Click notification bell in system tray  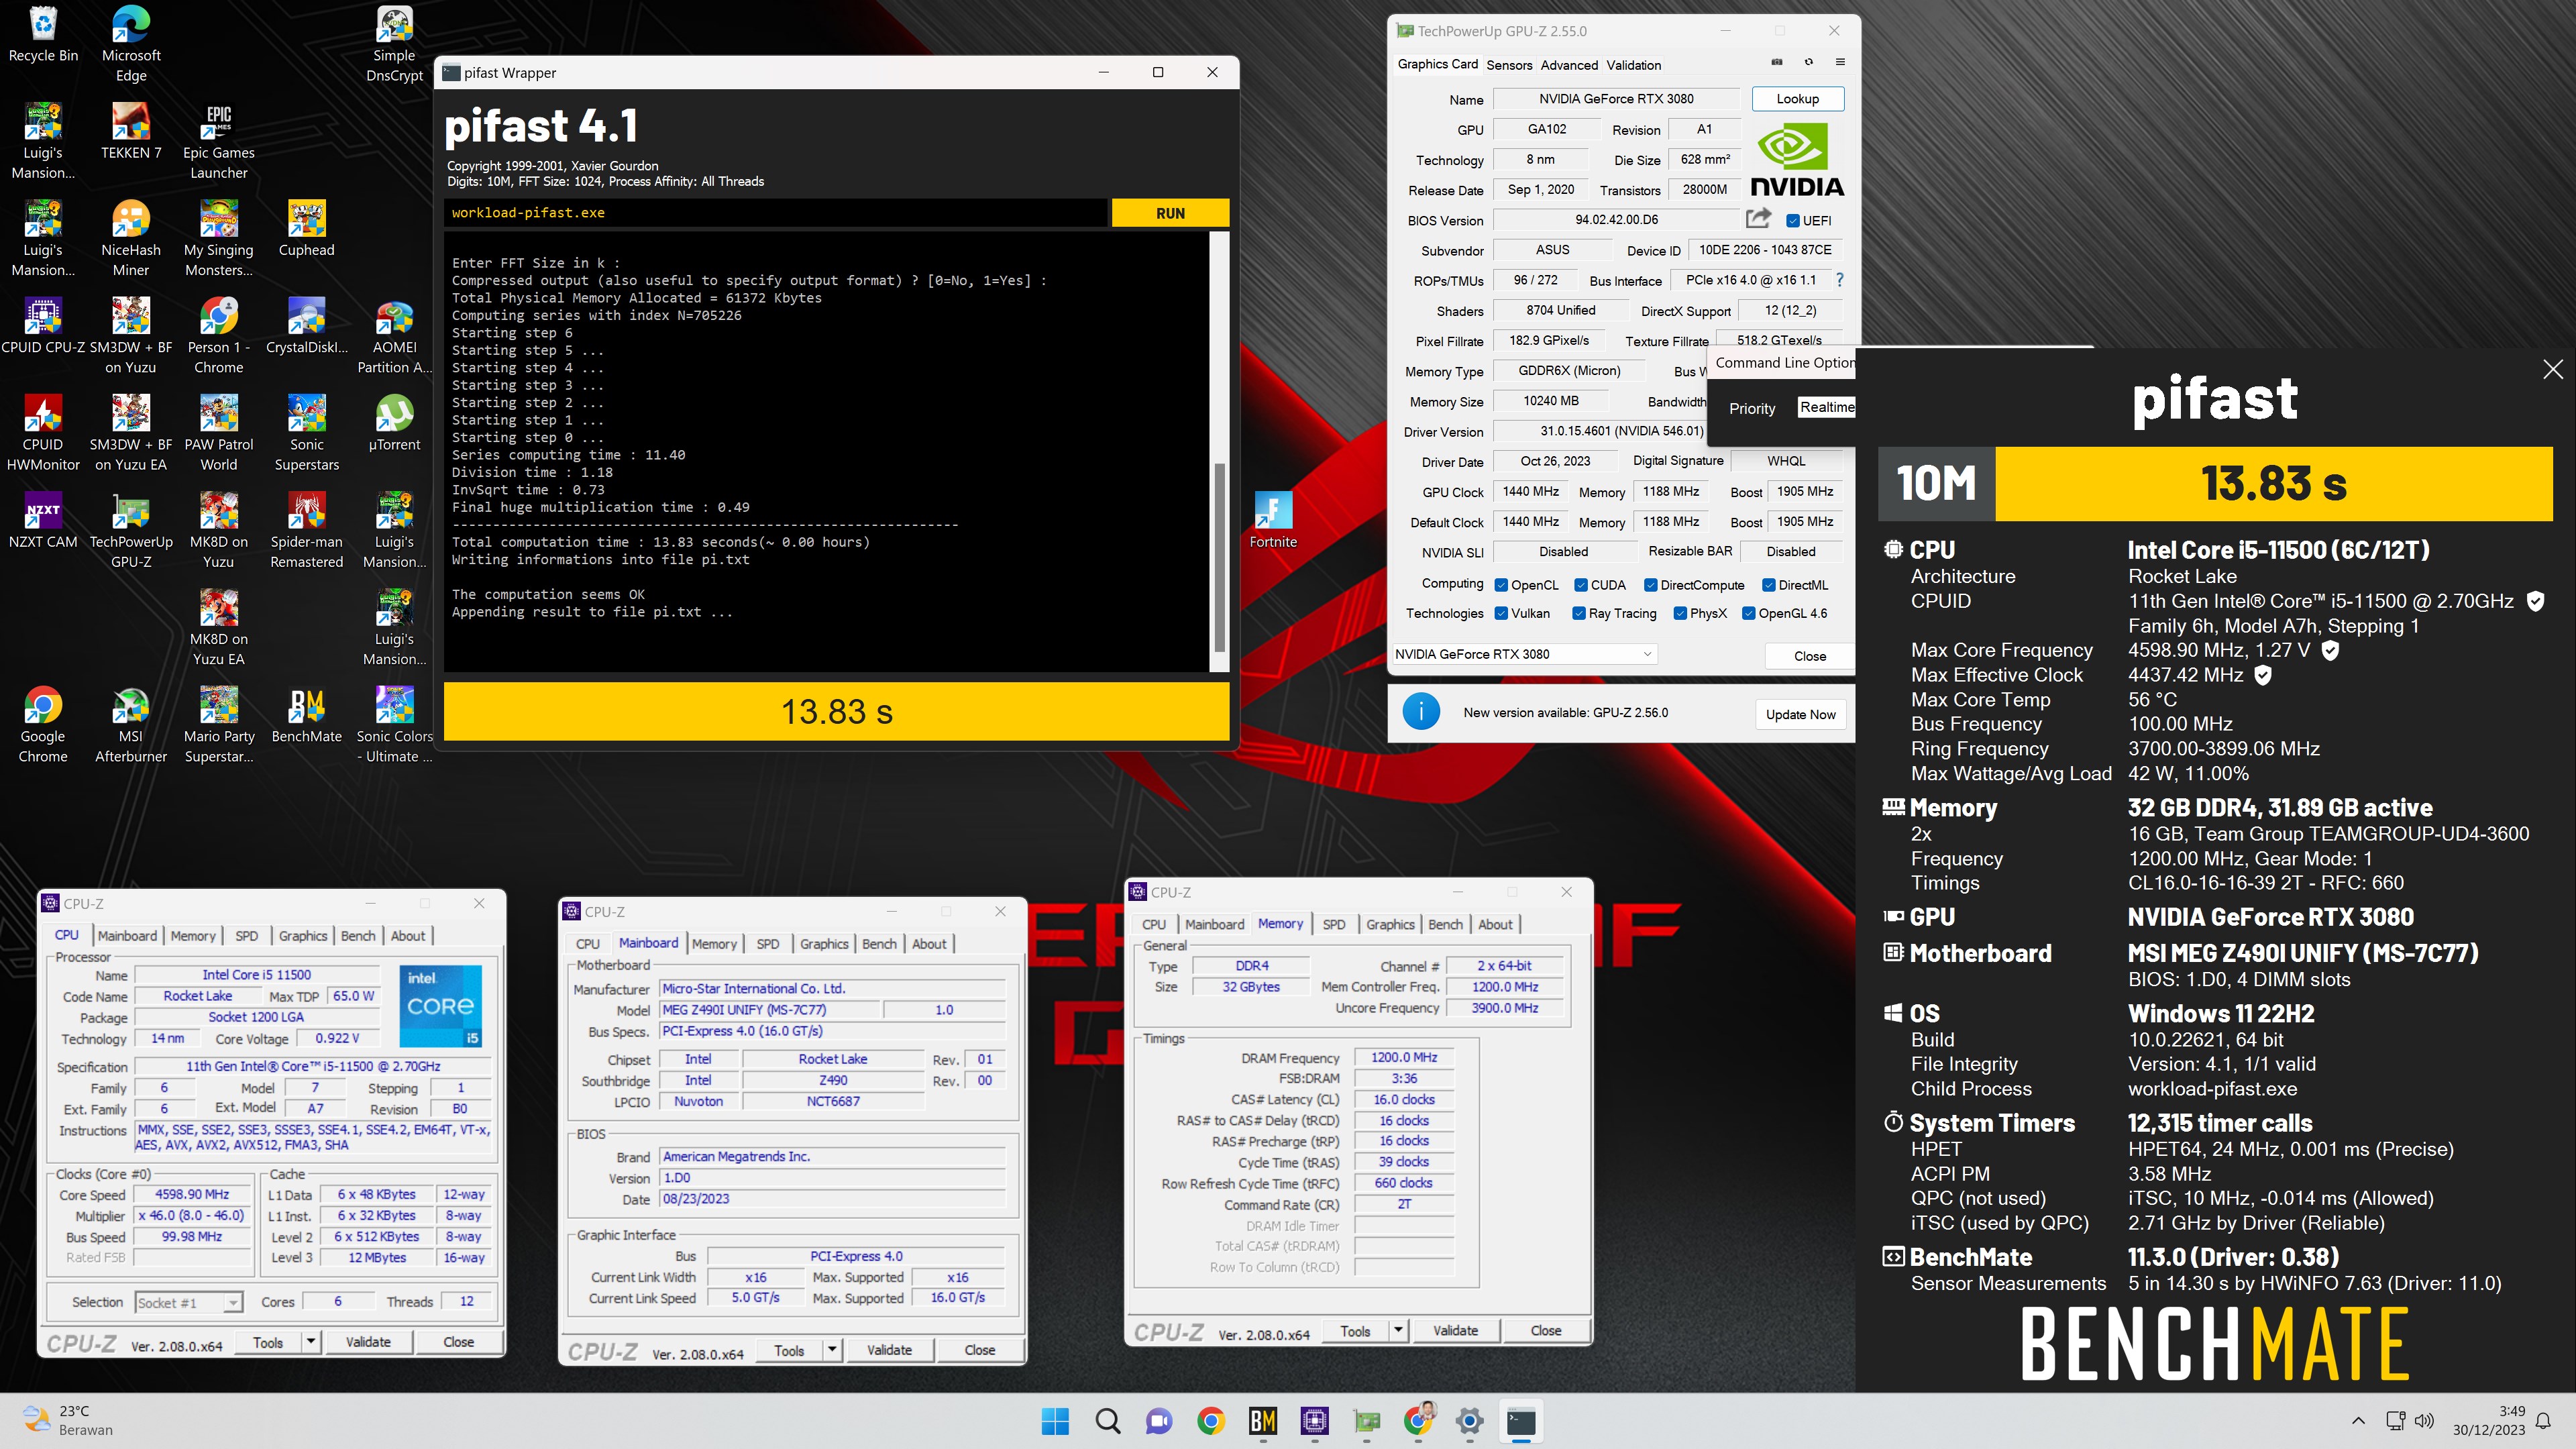[x=2543, y=1421]
